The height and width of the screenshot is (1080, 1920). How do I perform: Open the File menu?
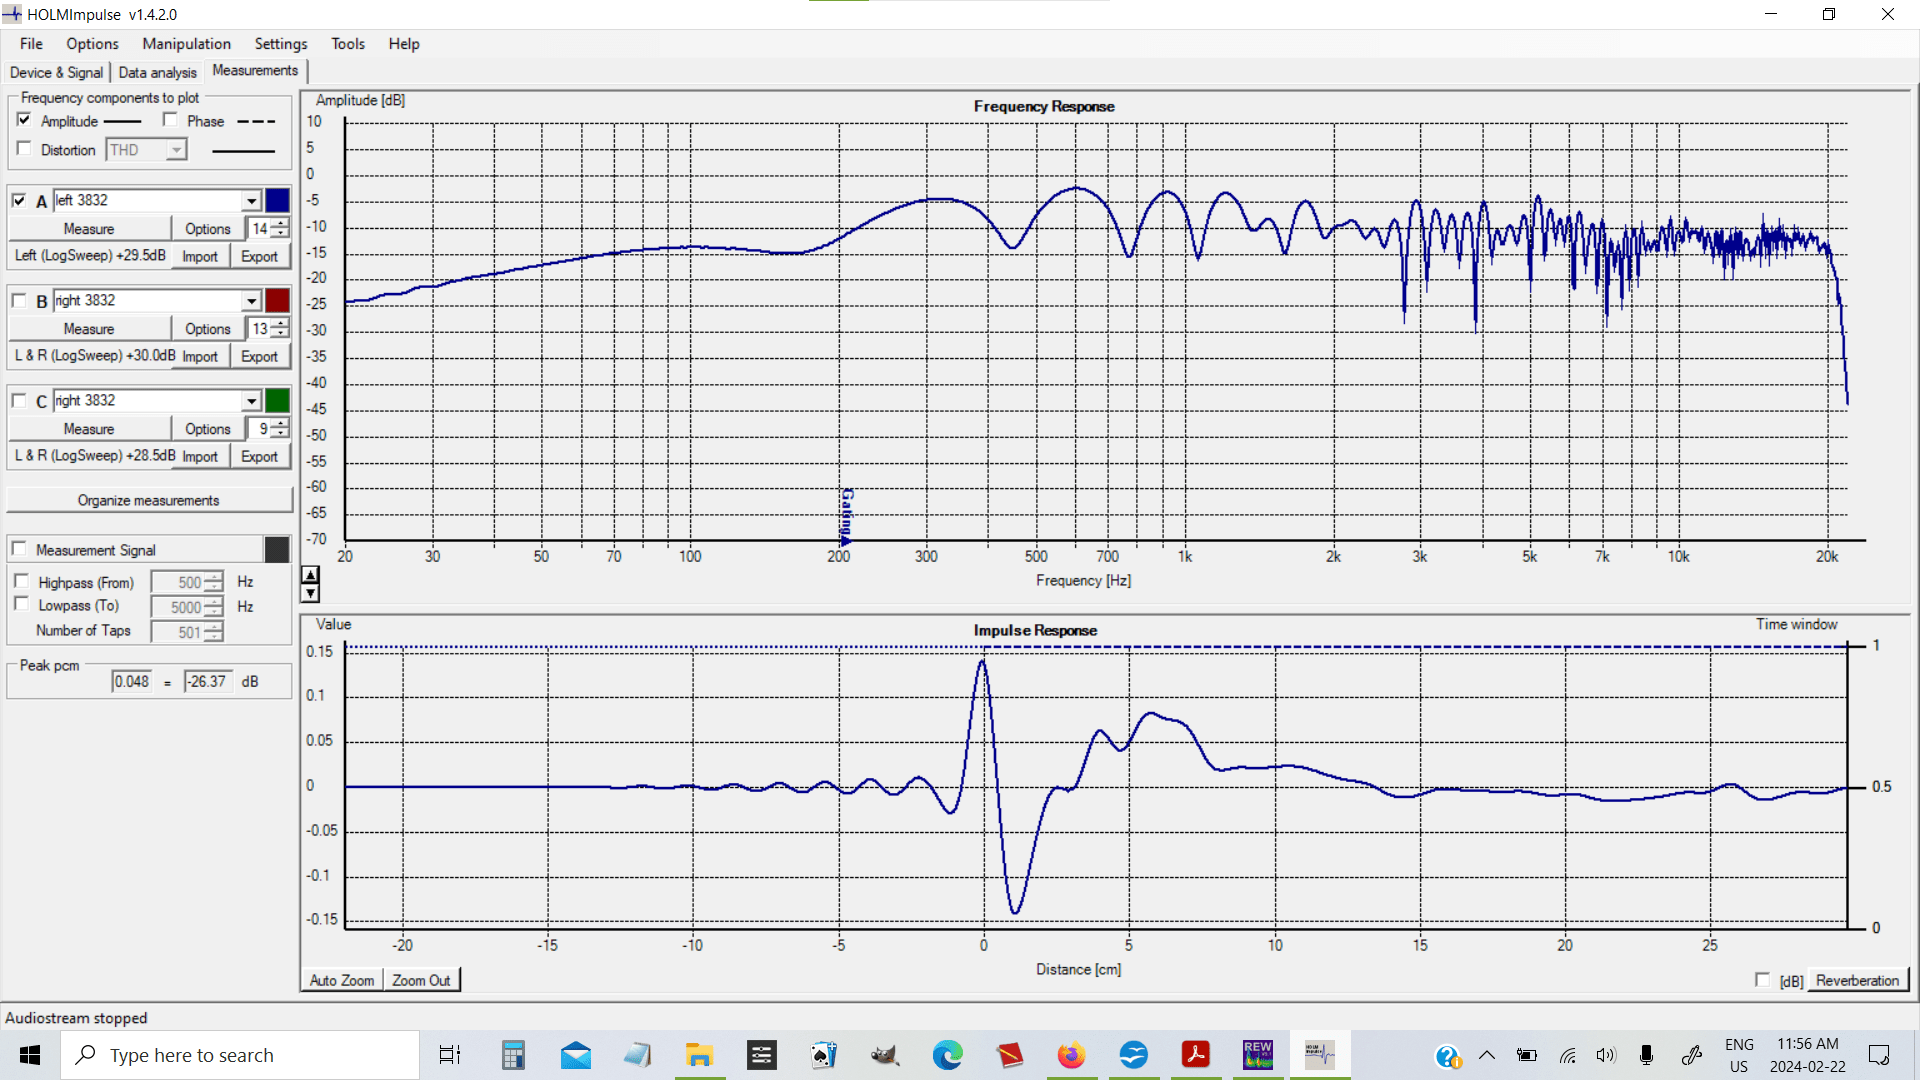[31, 44]
